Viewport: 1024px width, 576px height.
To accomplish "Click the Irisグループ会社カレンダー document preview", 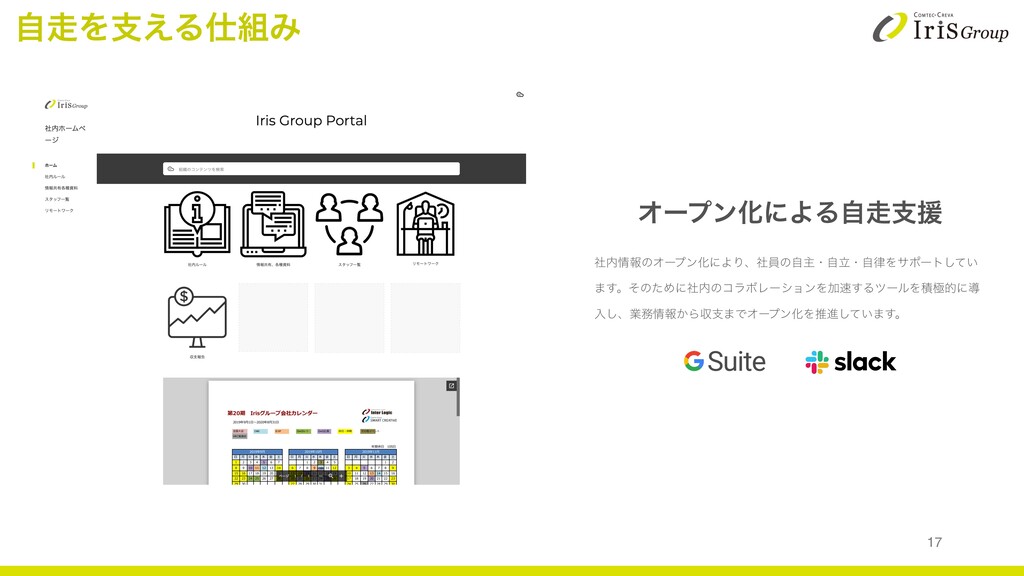I will [x=312, y=432].
